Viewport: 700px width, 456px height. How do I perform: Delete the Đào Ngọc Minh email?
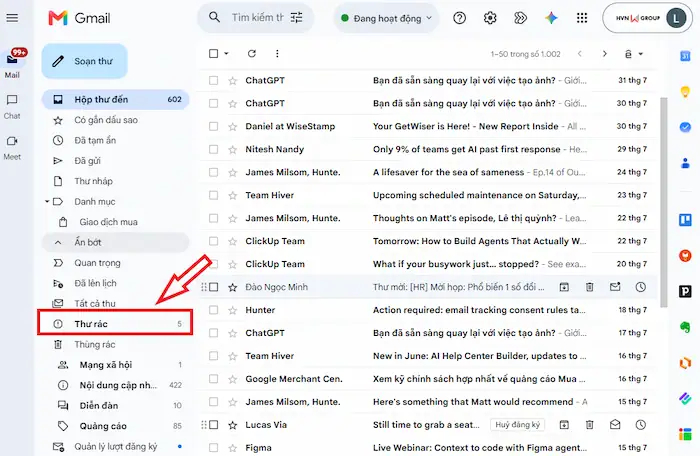pyautogui.click(x=590, y=287)
